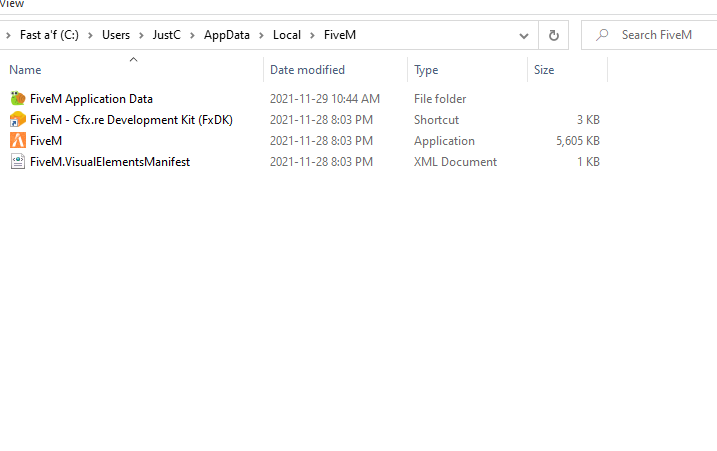This screenshot has height=451, width=717.
Task: Click the orange FiveM application icon
Action: [18, 140]
